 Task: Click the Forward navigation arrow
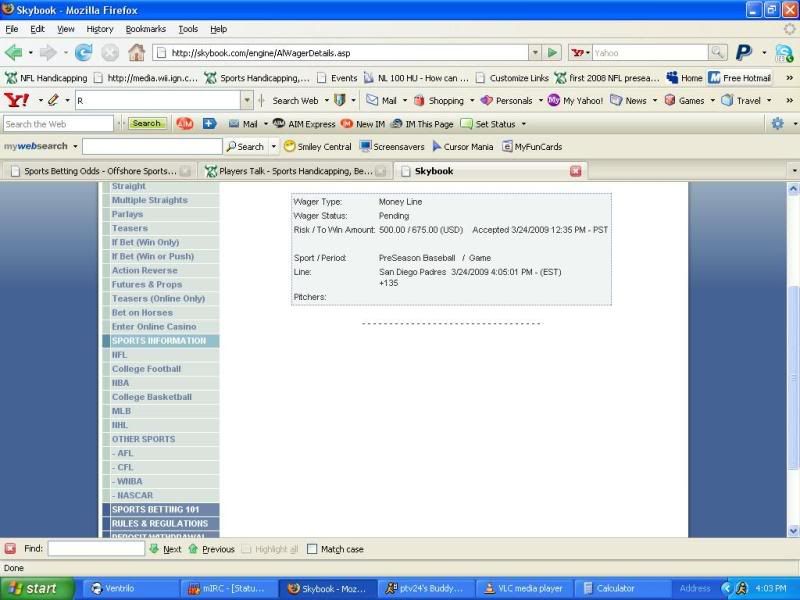(x=48, y=53)
